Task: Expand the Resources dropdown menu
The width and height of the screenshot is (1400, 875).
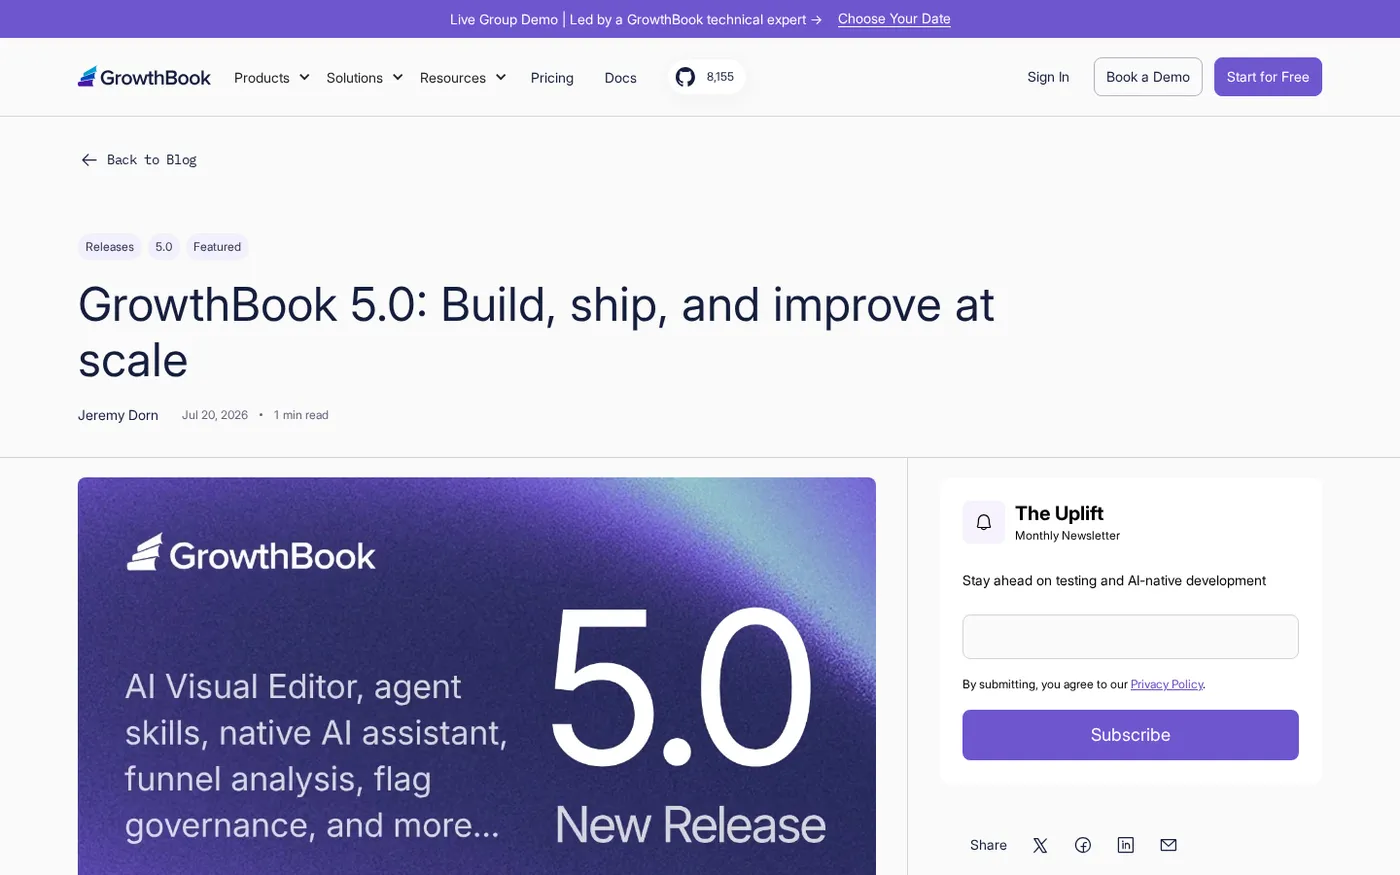Action: 463,77
